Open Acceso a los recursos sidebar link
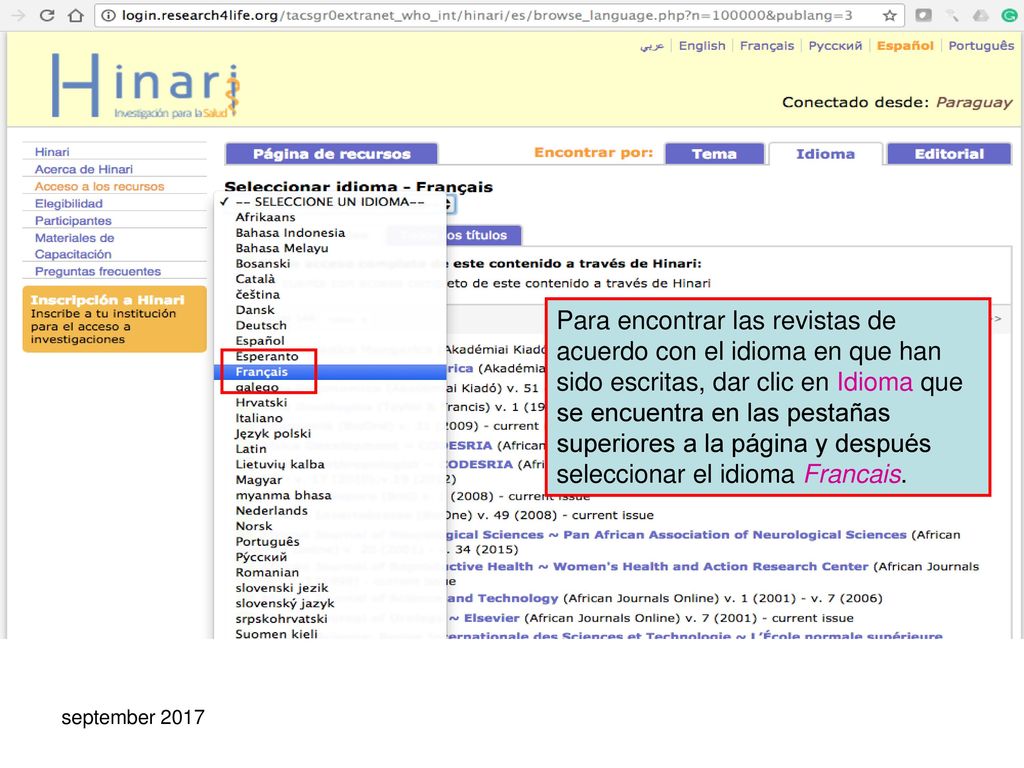 pos(99,186)
